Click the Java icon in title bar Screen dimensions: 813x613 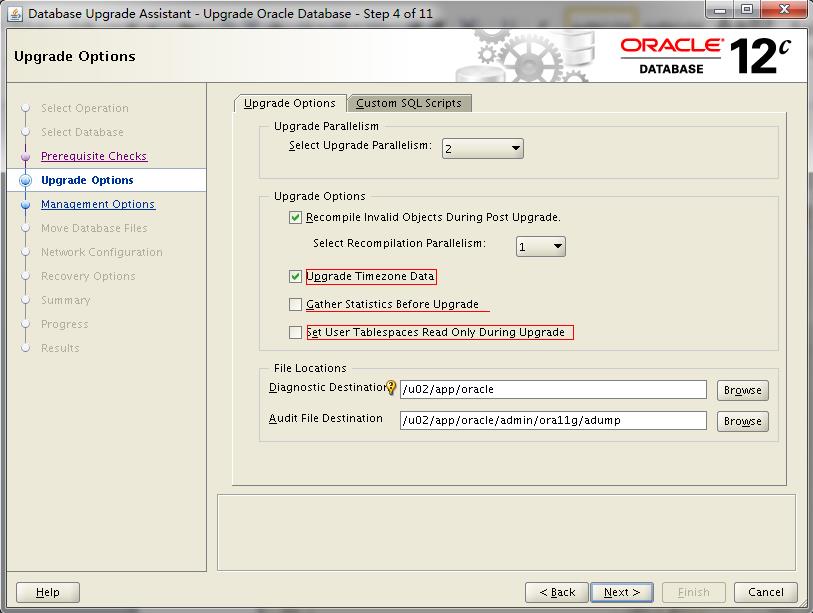point(15,13)
